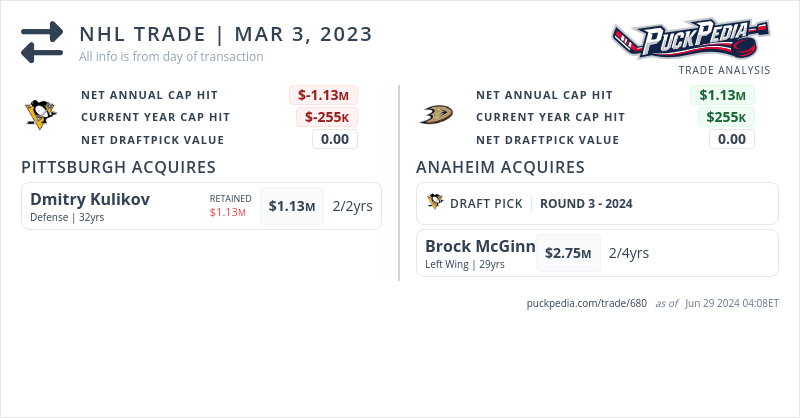Click the NHL Trade Mar 3, 2023 heading
Image resolution: width=800 pixels, height=418 pixels.
(226, 34)
